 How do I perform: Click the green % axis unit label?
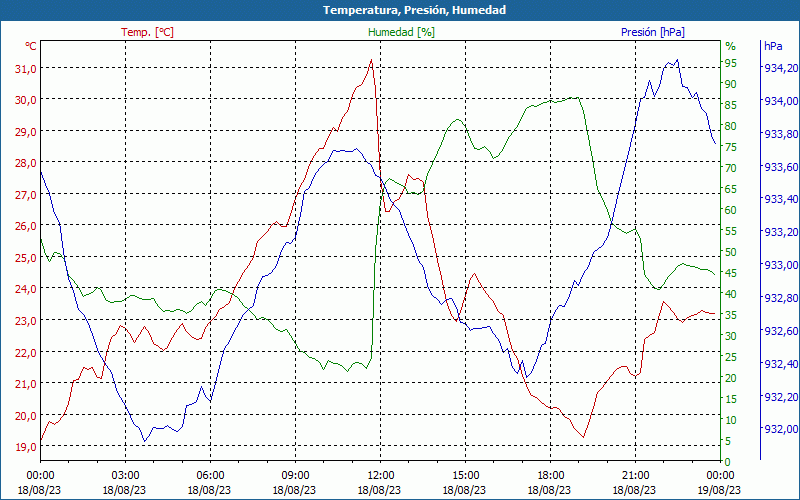click(731, 46)
